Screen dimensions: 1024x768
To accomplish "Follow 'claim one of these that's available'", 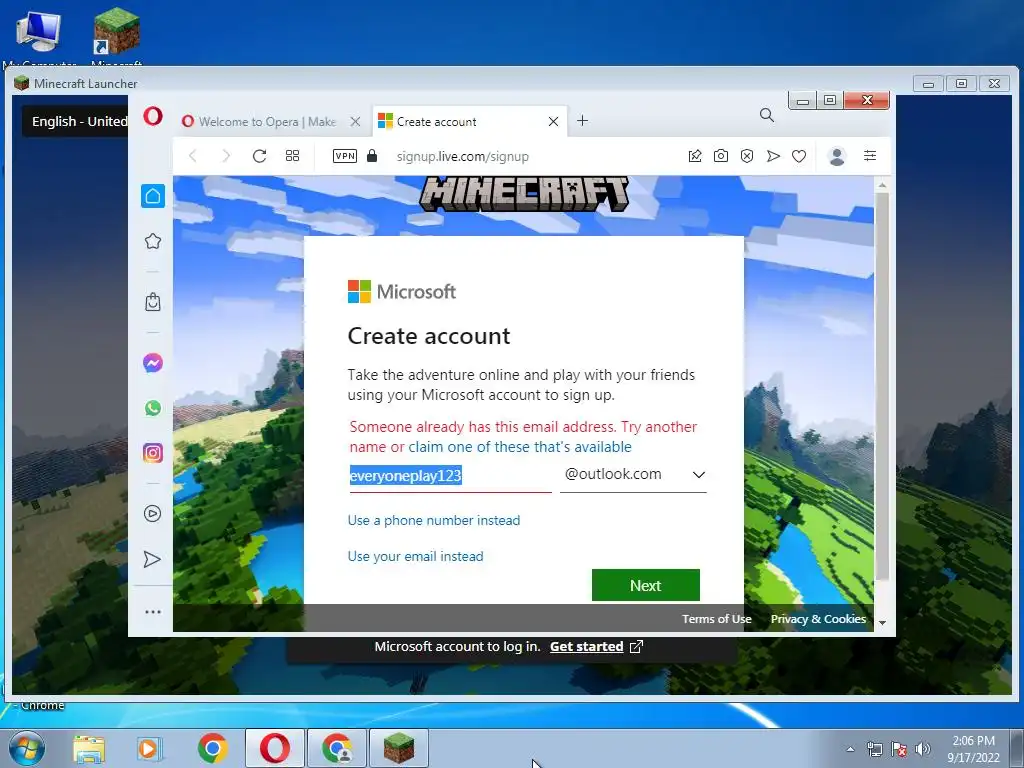I will pos(520,447).
